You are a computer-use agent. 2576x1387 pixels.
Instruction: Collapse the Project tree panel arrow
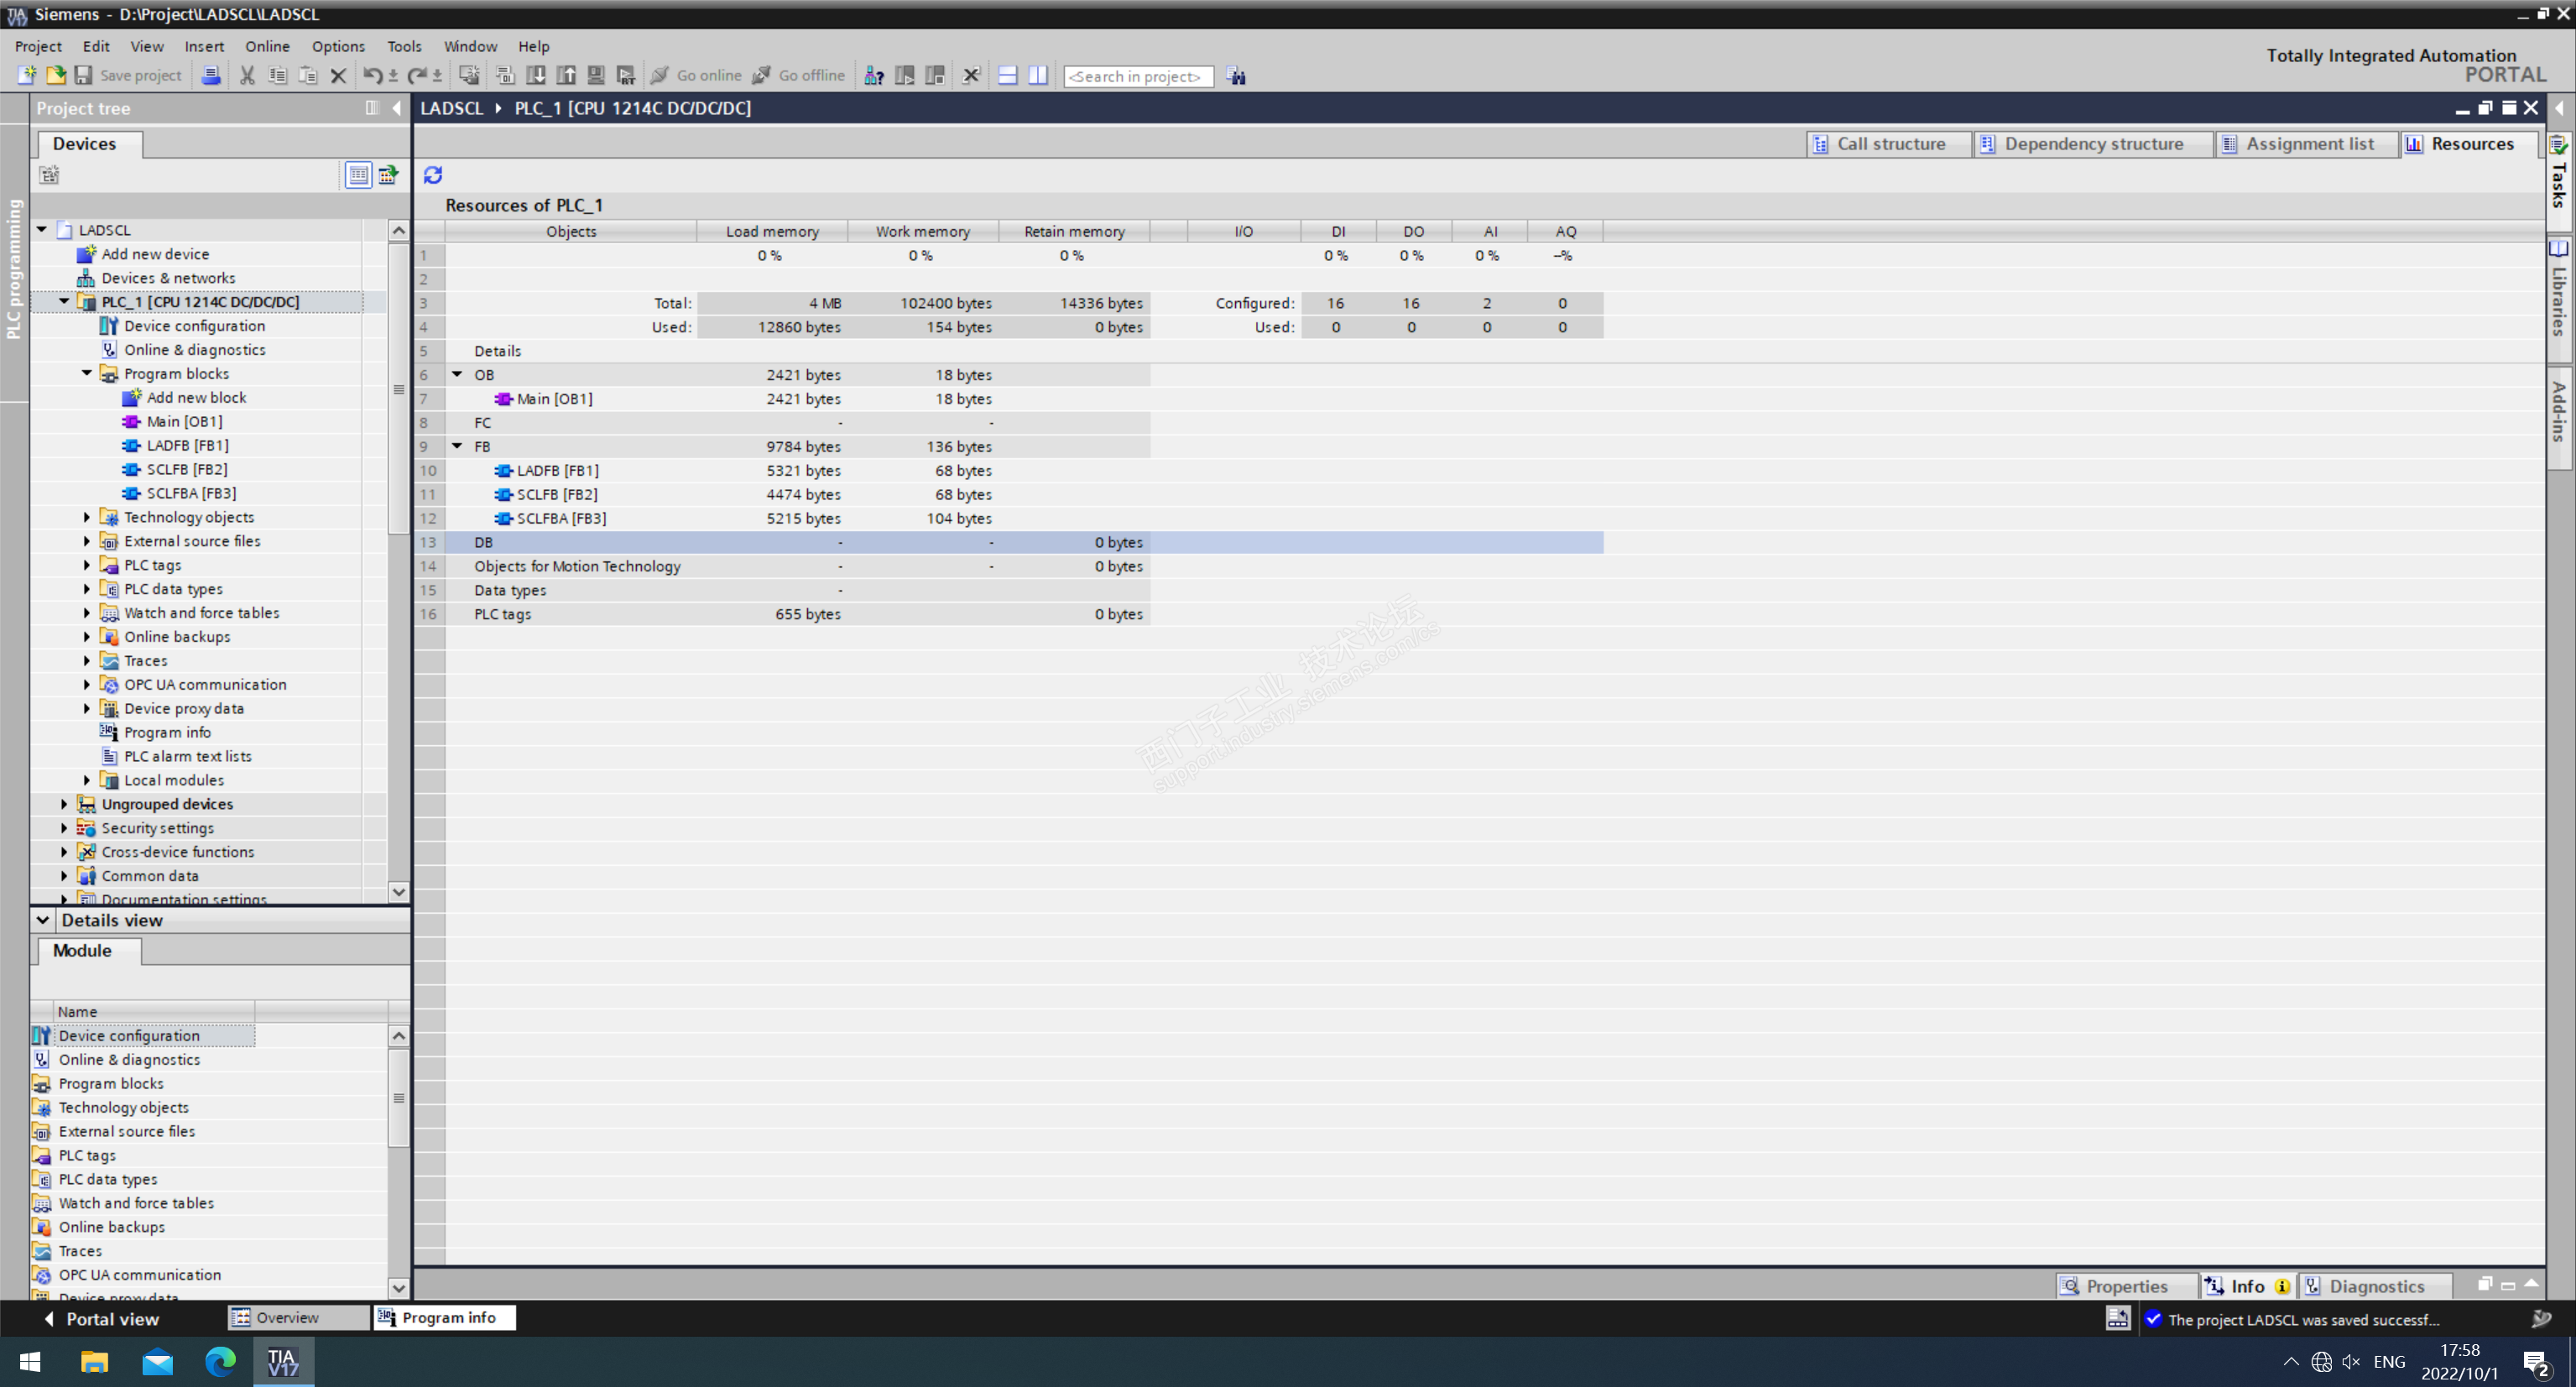pyautogui.click(x=397, y=108)
